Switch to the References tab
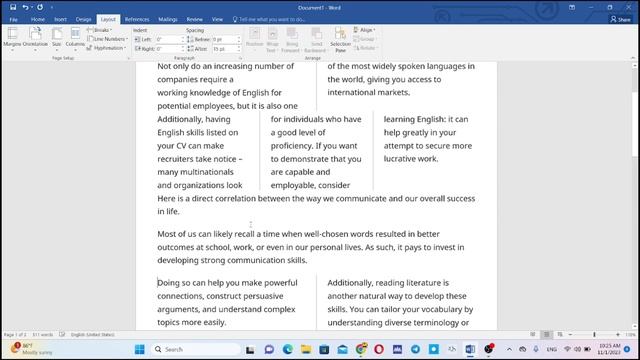640x360 pixels. (x=137, y=19)
